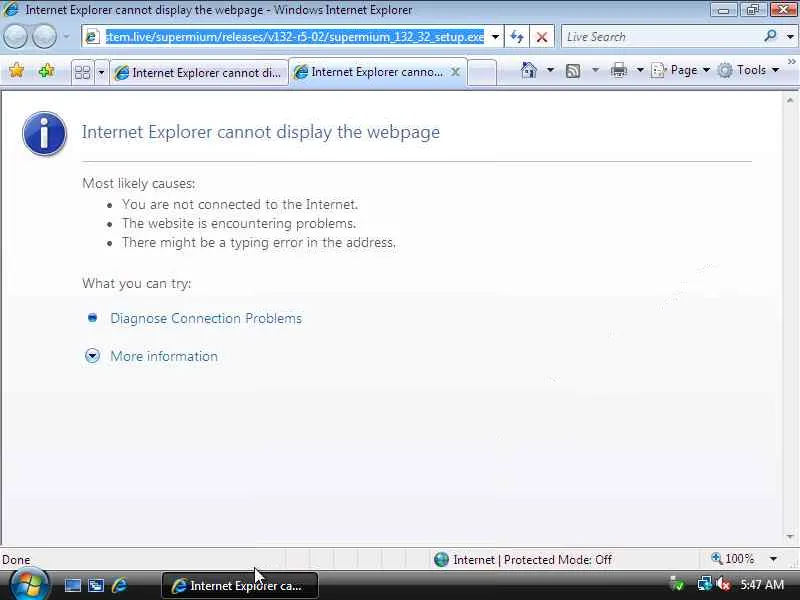Click the network connection tray icon
Screen dimensions: 800x600
pos(705,584)
